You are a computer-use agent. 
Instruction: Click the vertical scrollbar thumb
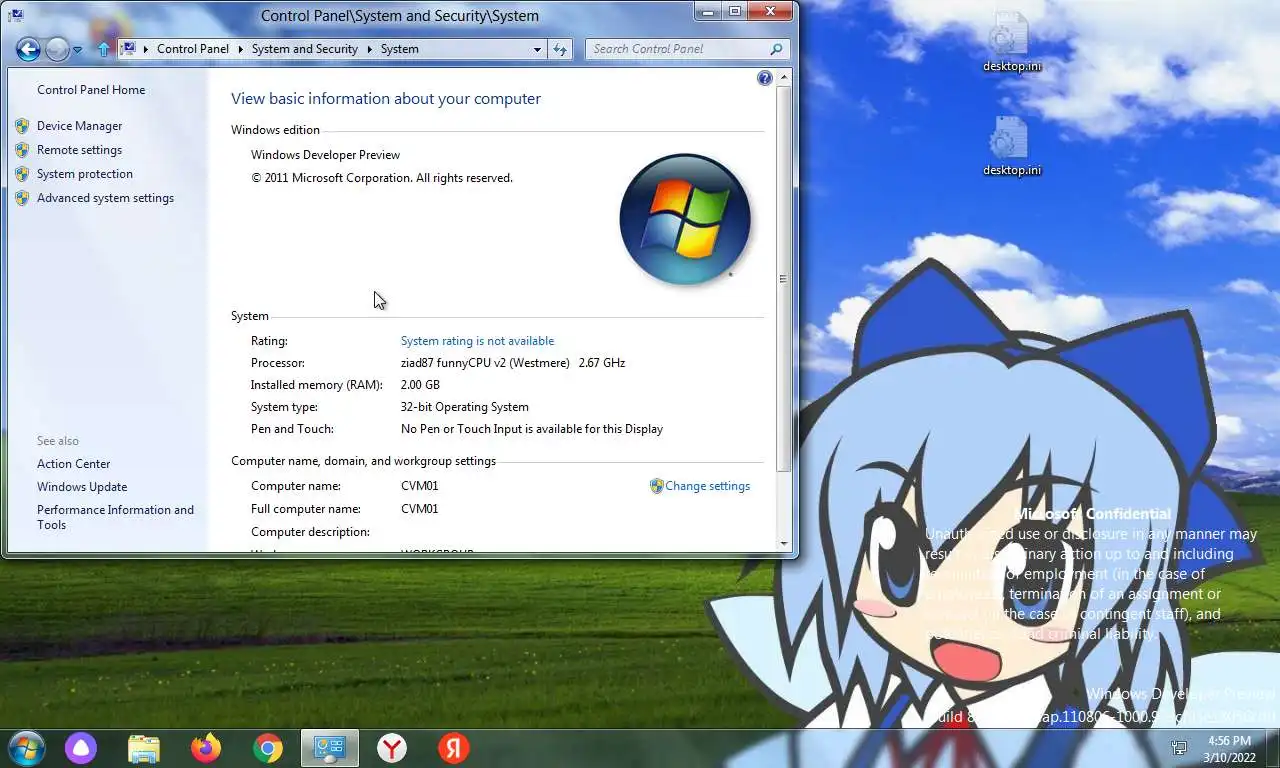click(784, 278)
